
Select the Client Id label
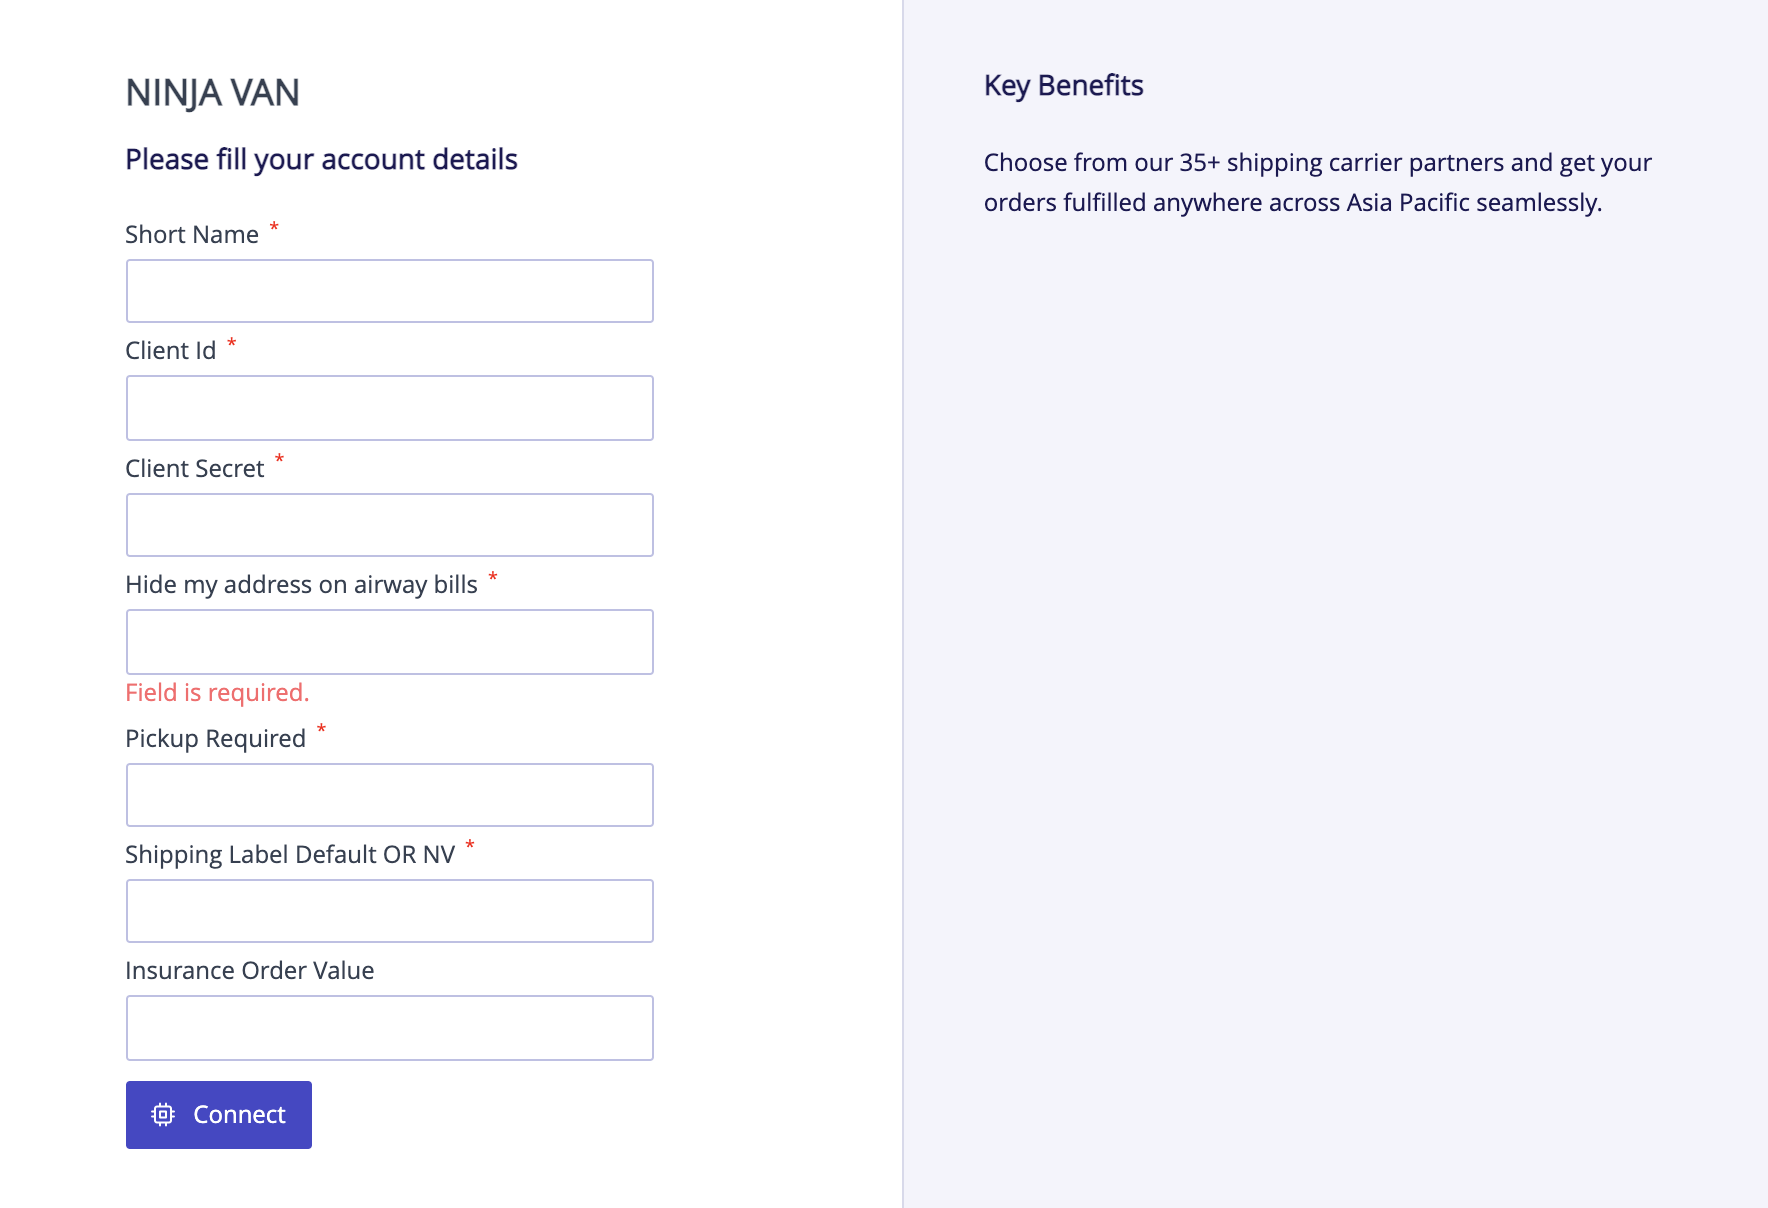[170, 349]
